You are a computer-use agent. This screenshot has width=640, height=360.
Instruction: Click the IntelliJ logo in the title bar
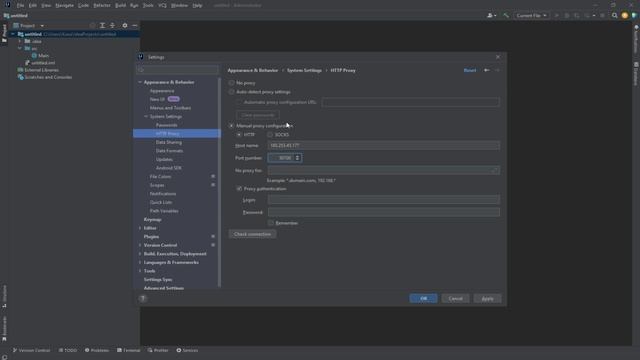pyautogui.click(x=7, y=5)
